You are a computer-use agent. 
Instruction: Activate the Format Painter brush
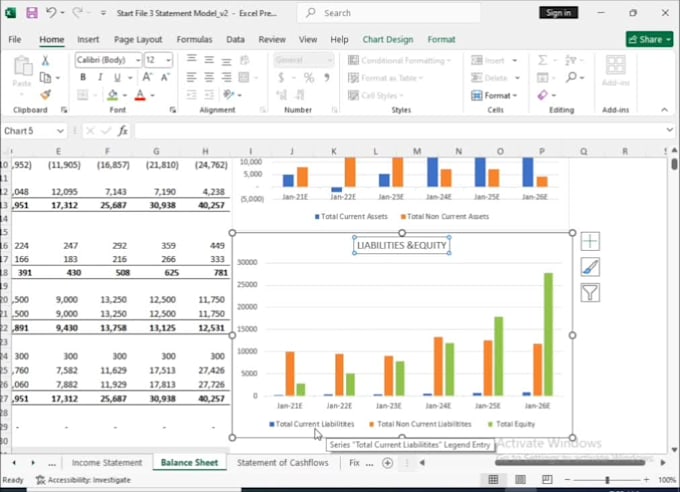45,95
